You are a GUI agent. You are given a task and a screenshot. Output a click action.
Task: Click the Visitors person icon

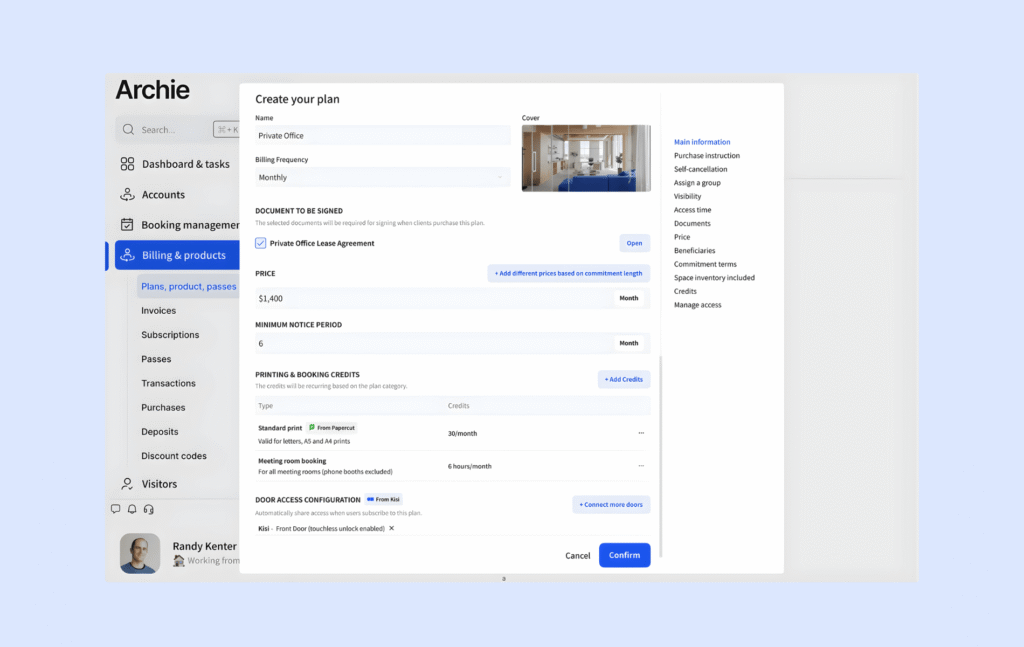point(127,484)
